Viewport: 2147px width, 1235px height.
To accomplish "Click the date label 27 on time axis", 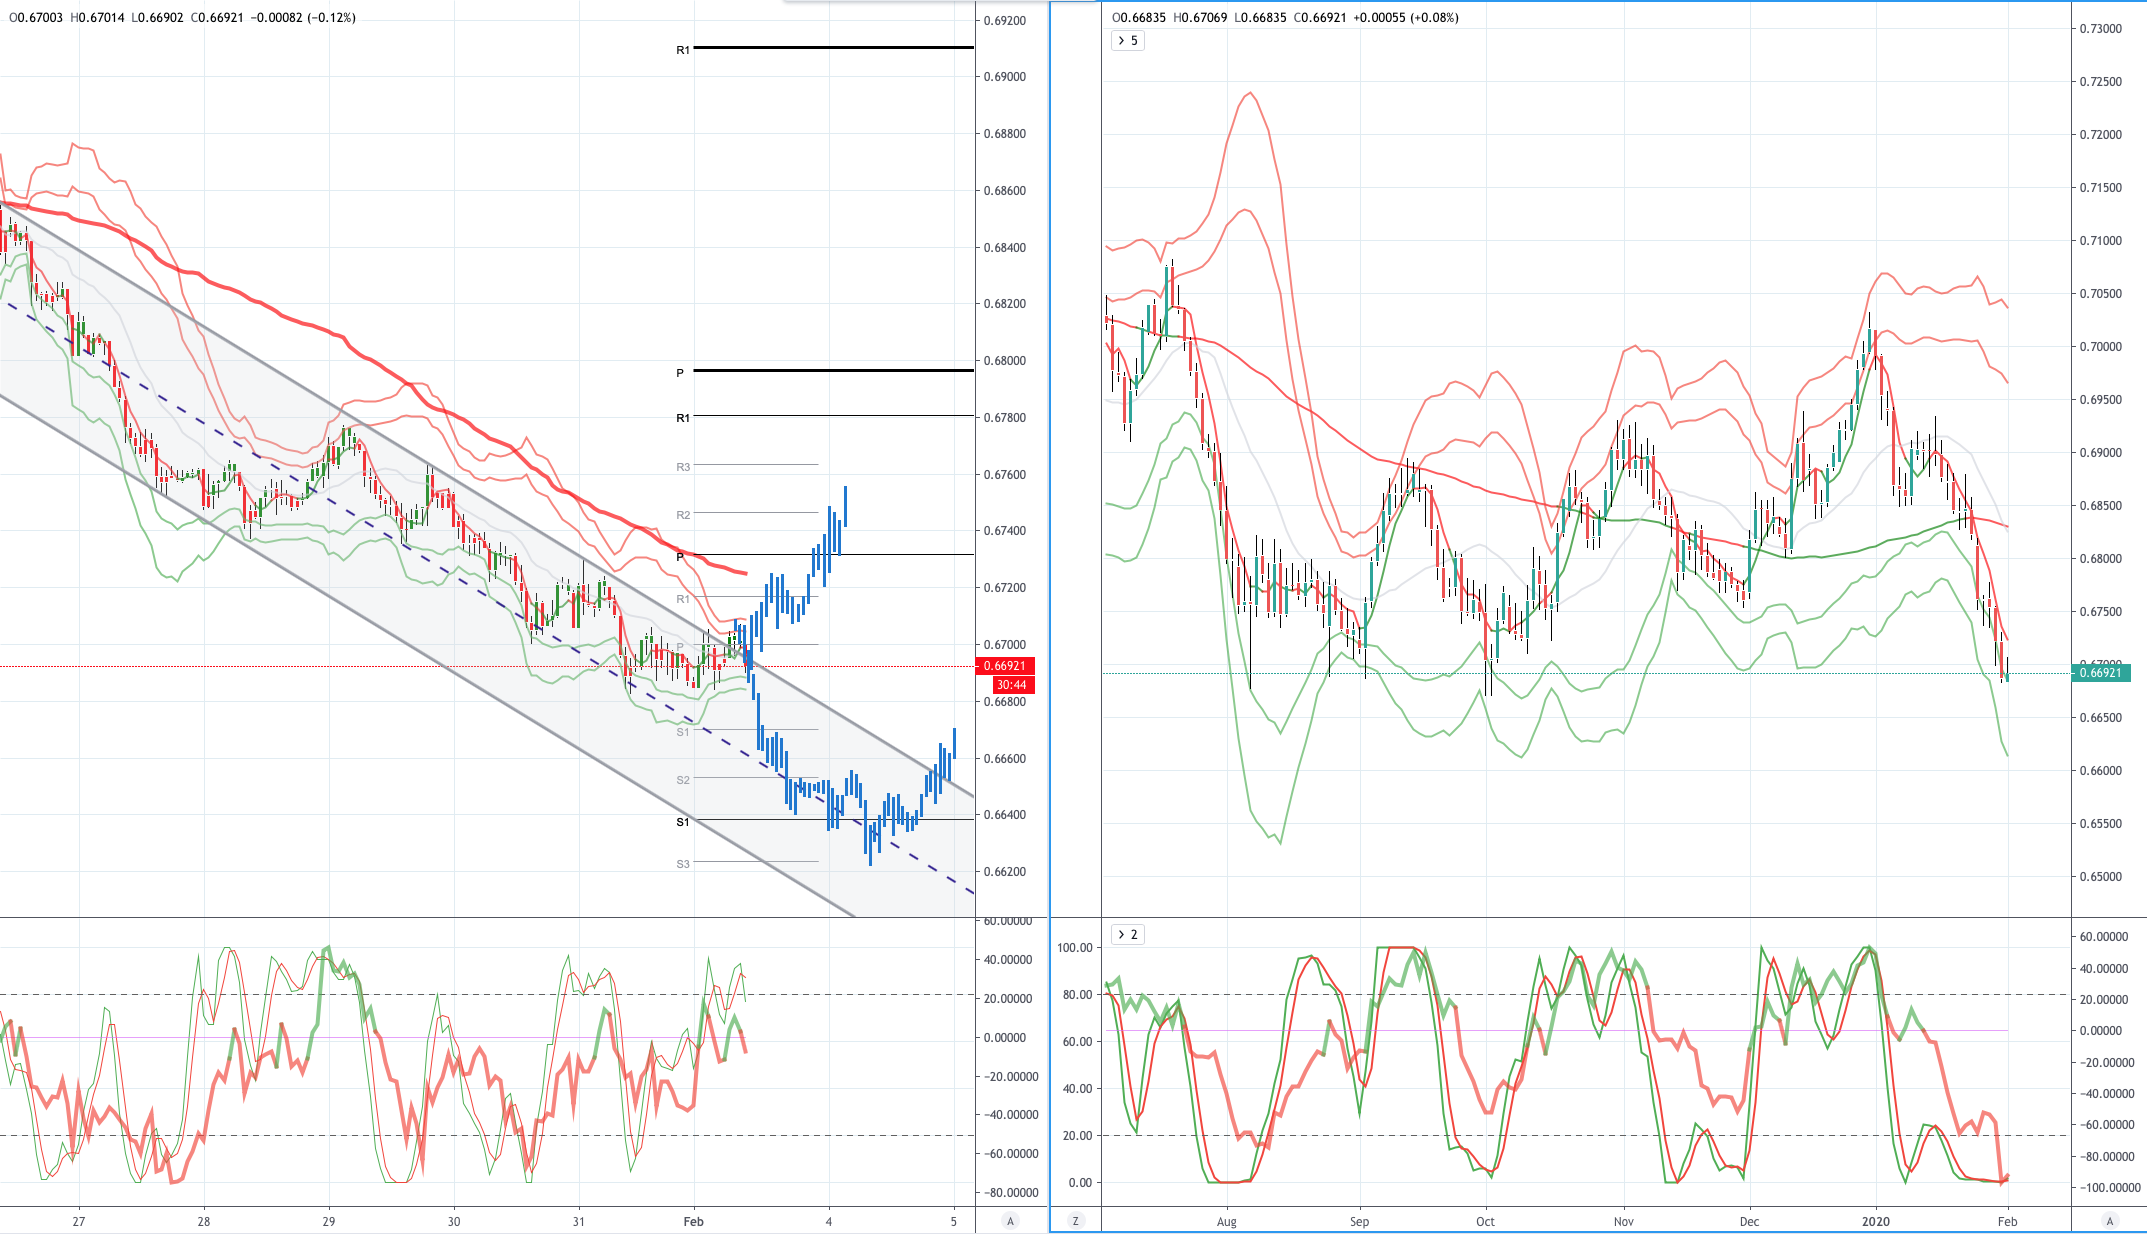I will [x=79, y=1221].
